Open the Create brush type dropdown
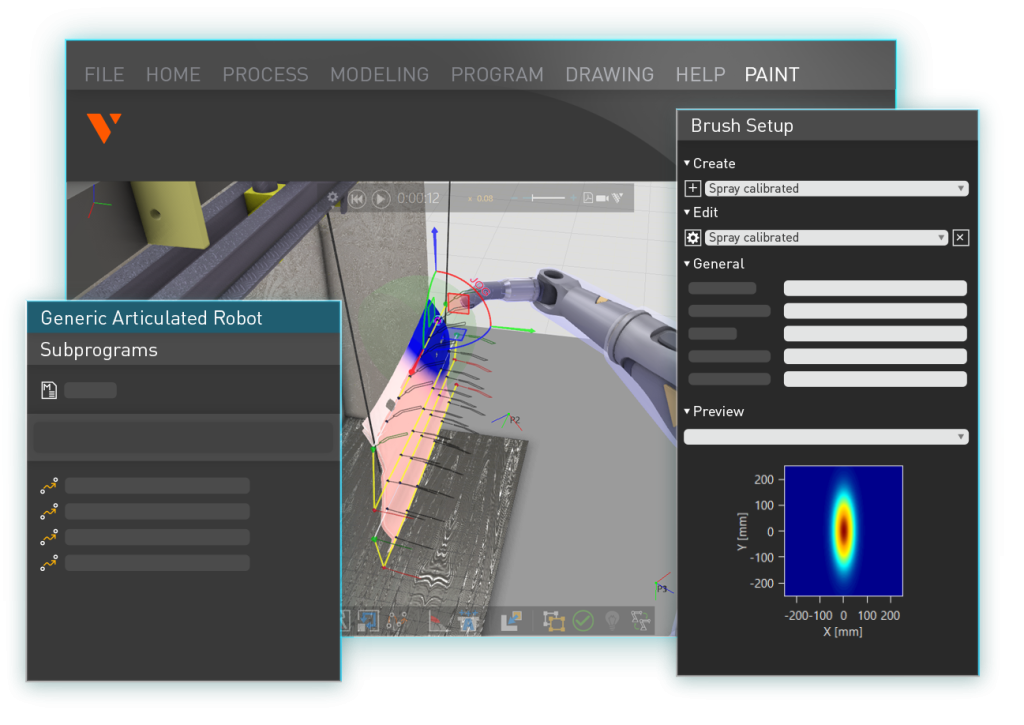 click(836, 188)
